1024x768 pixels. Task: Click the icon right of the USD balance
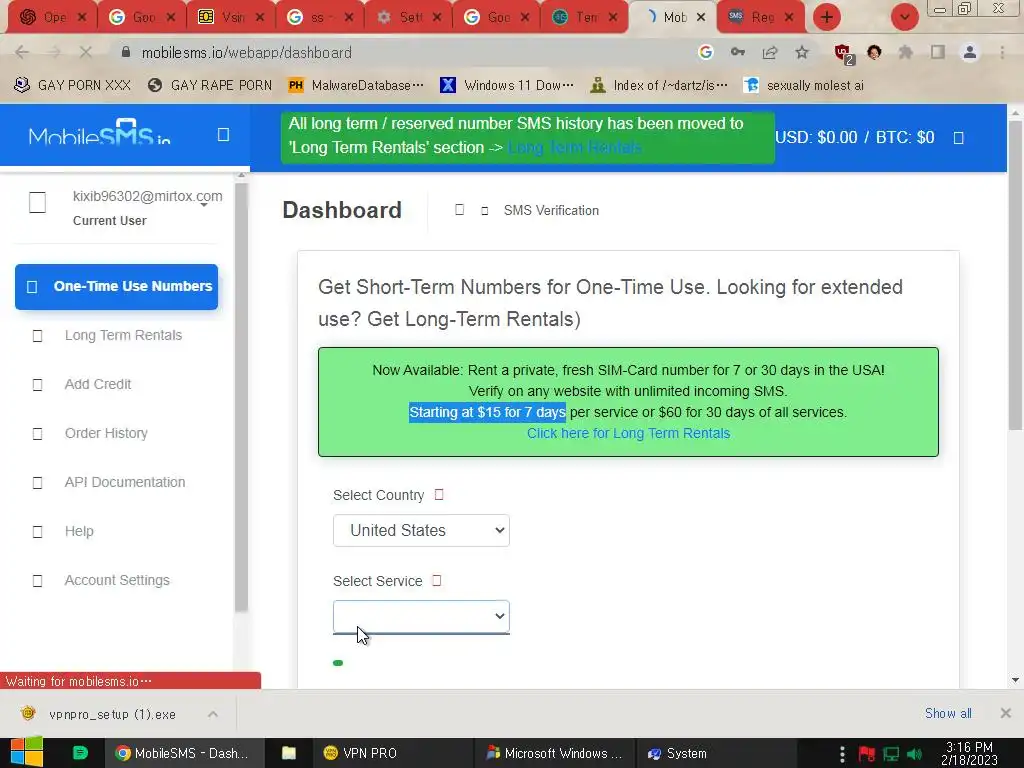click(x=959, y=138)
